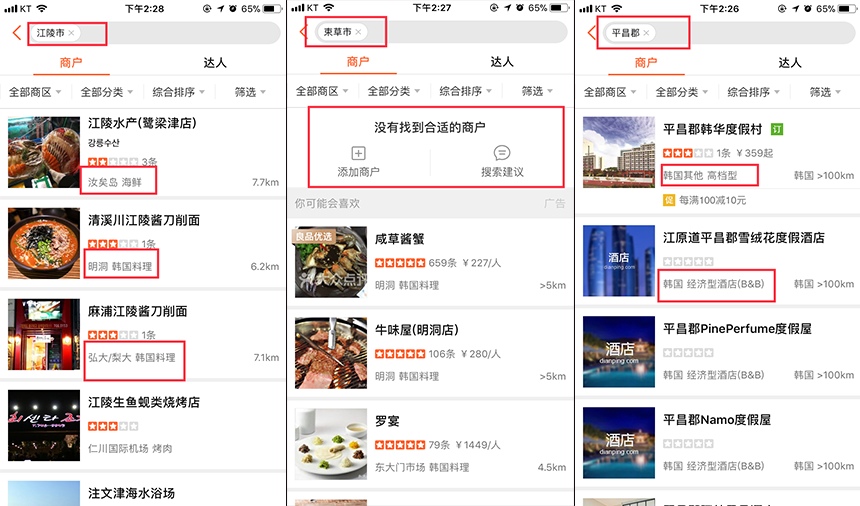Open the 咸草酱蟹 restaurant listing title
The image size is (860, 506).
point(400,240)
